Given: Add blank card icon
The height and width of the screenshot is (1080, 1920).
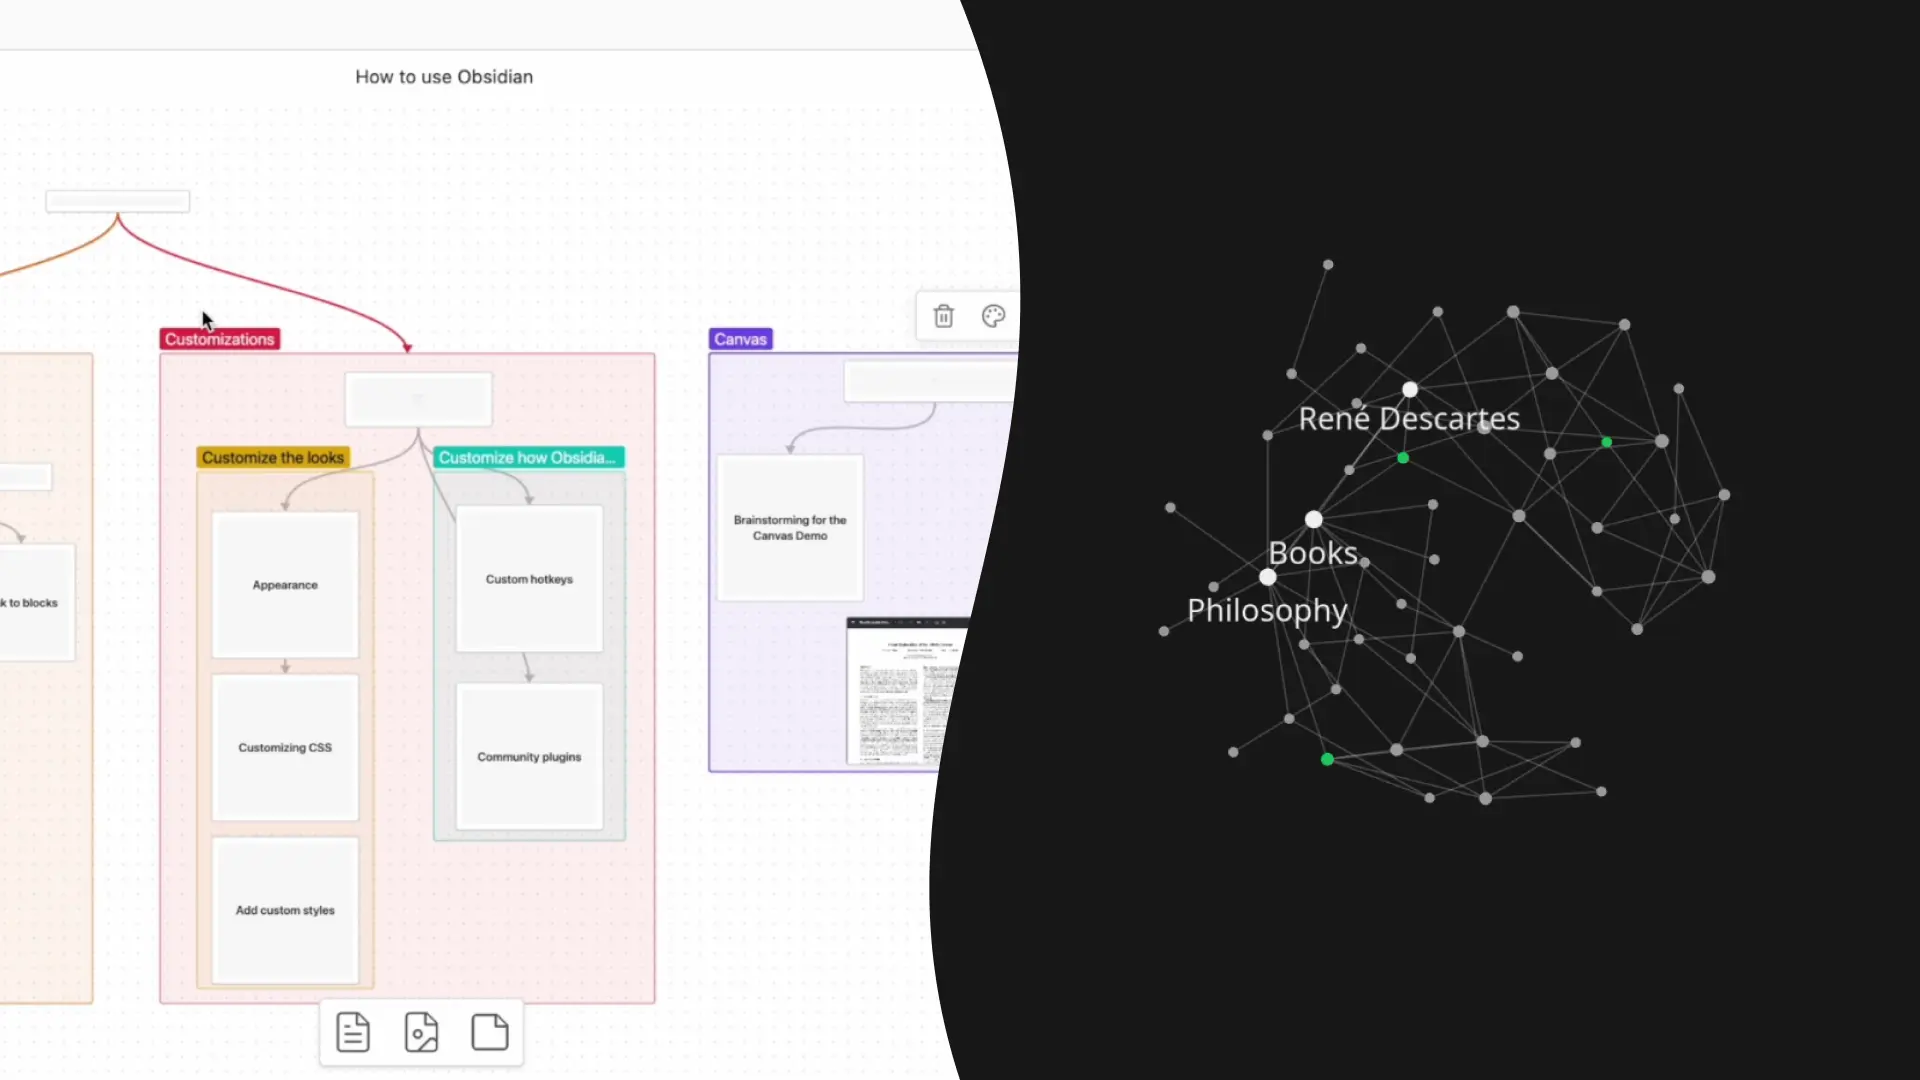Looking at the screenshot, I should coord(489,1032).
